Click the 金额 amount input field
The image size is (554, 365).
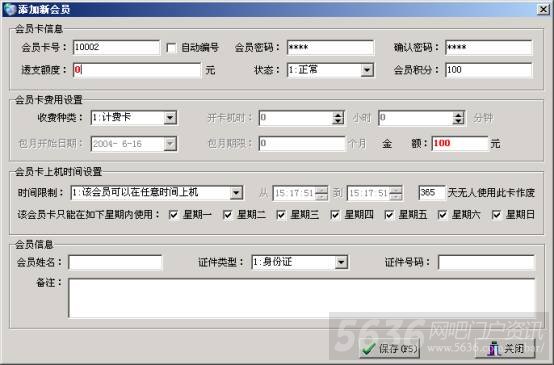coord(460,143)
